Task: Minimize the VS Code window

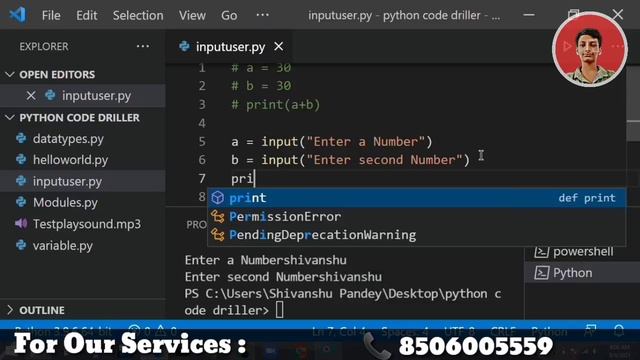Action: [529, 15]
